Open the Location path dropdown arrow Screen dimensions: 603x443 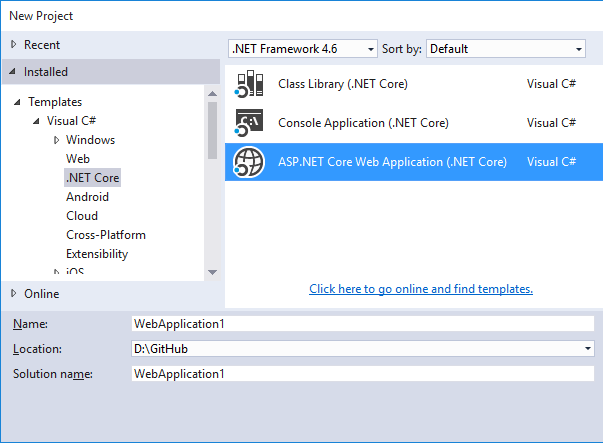tap(588, 349)
